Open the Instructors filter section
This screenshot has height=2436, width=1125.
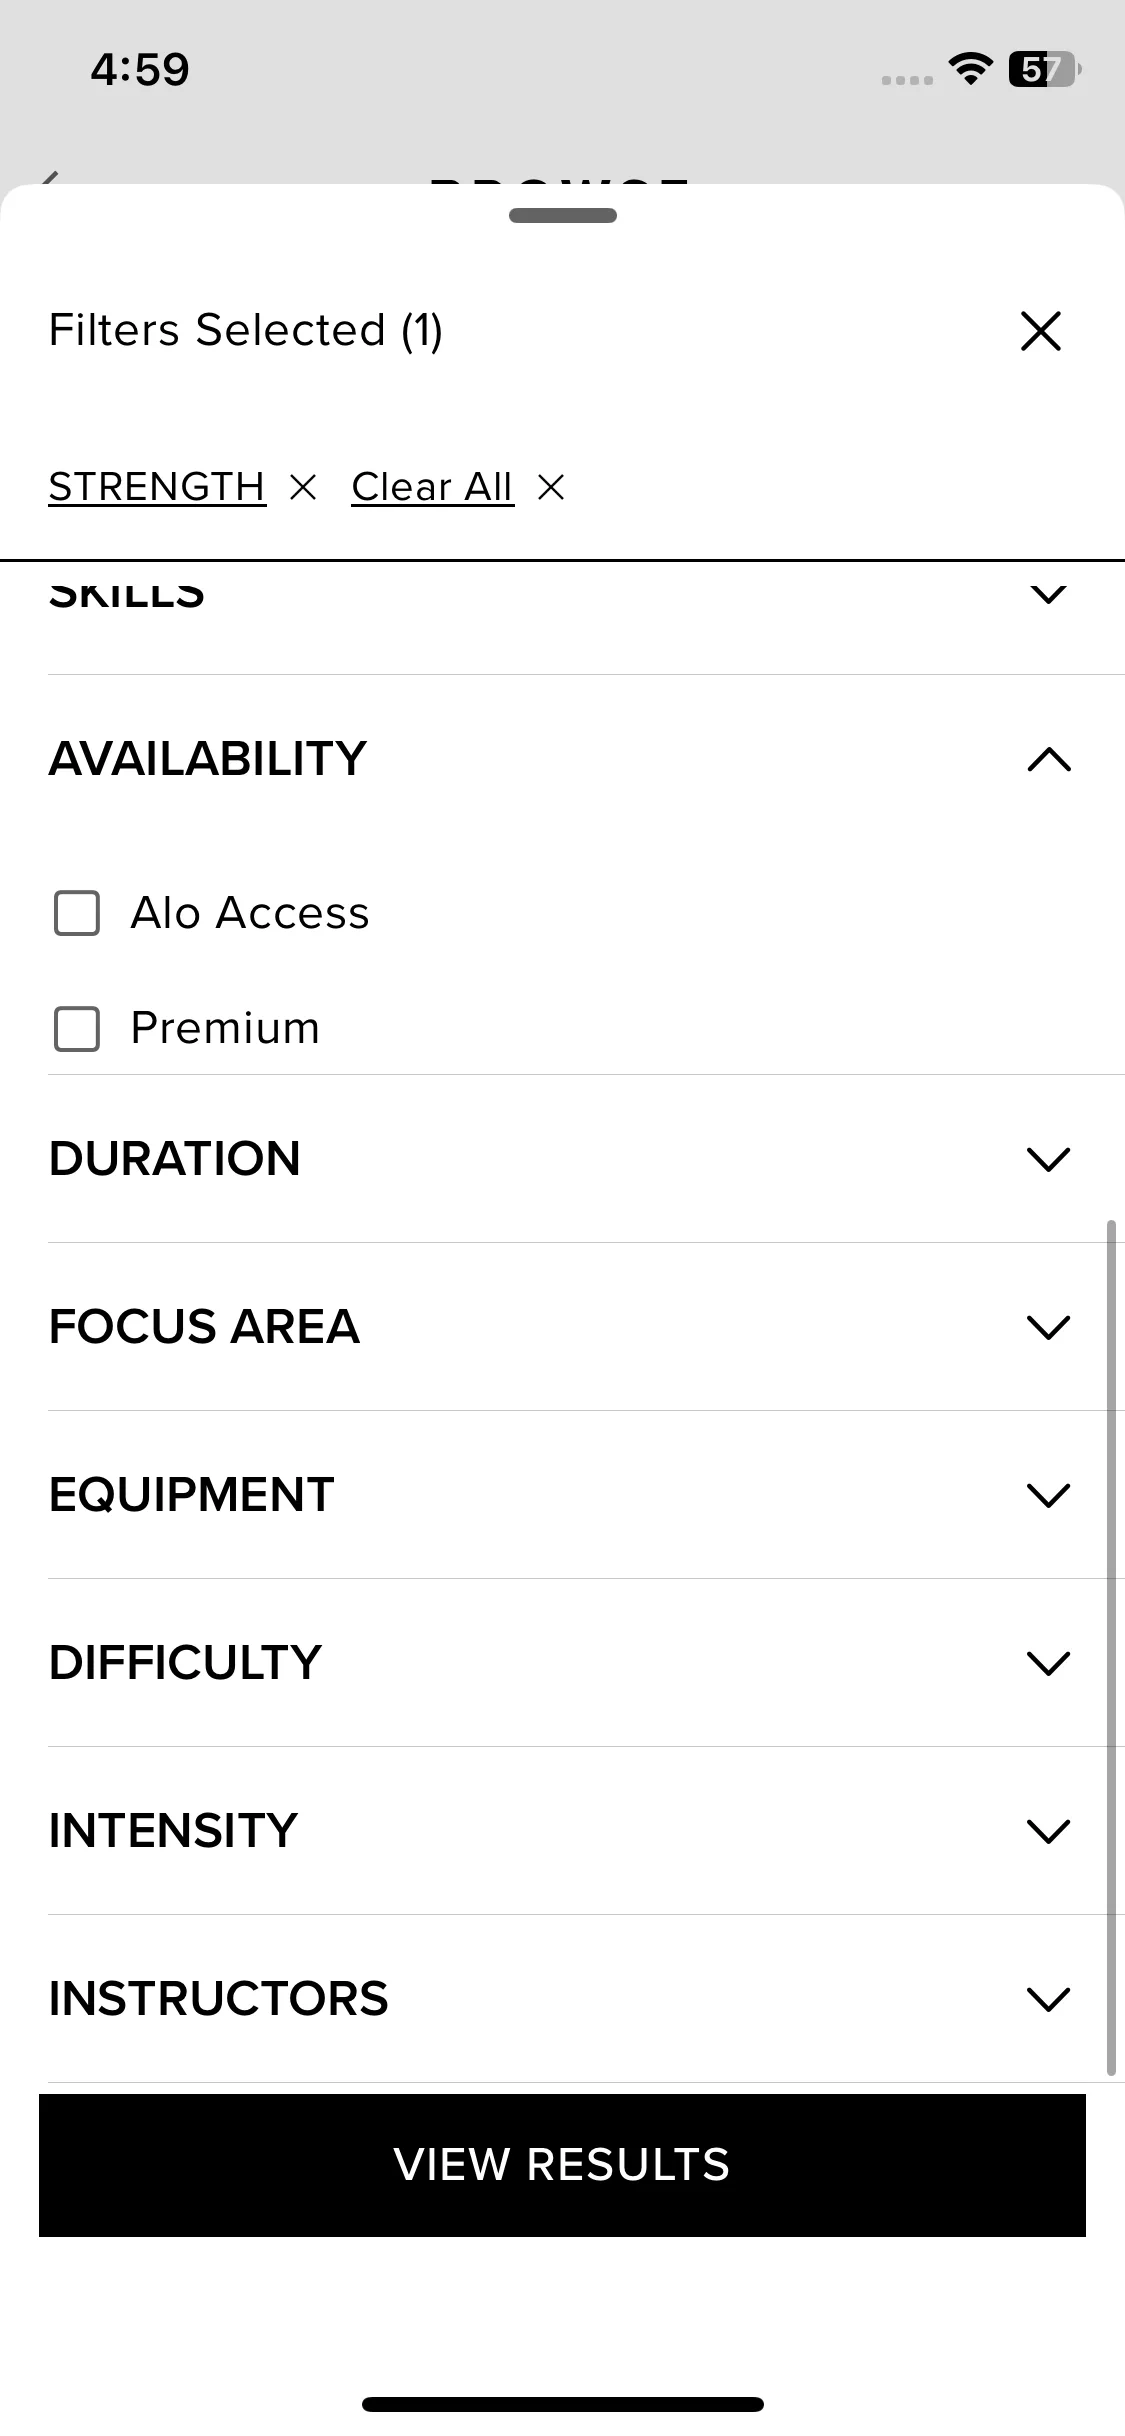point(1048,1999)
